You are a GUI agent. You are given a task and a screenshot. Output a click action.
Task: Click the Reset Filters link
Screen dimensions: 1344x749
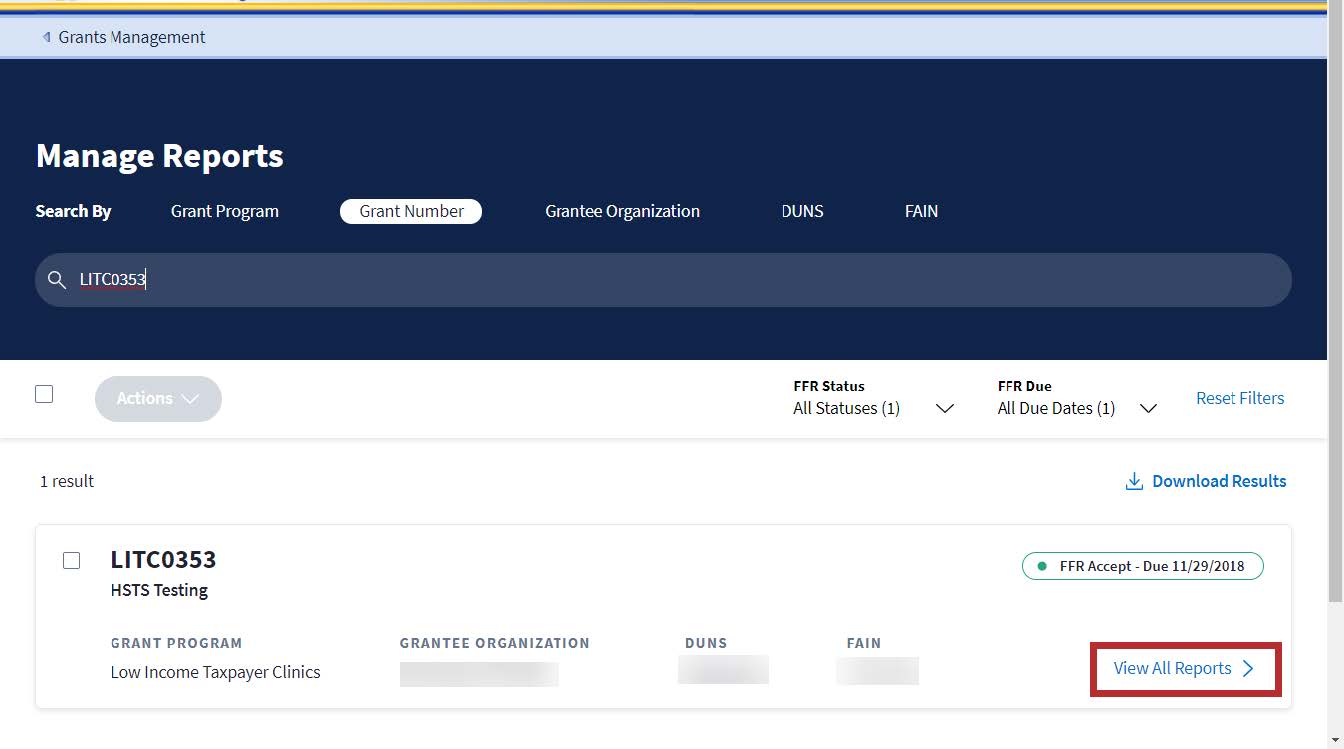point(1240,398)
